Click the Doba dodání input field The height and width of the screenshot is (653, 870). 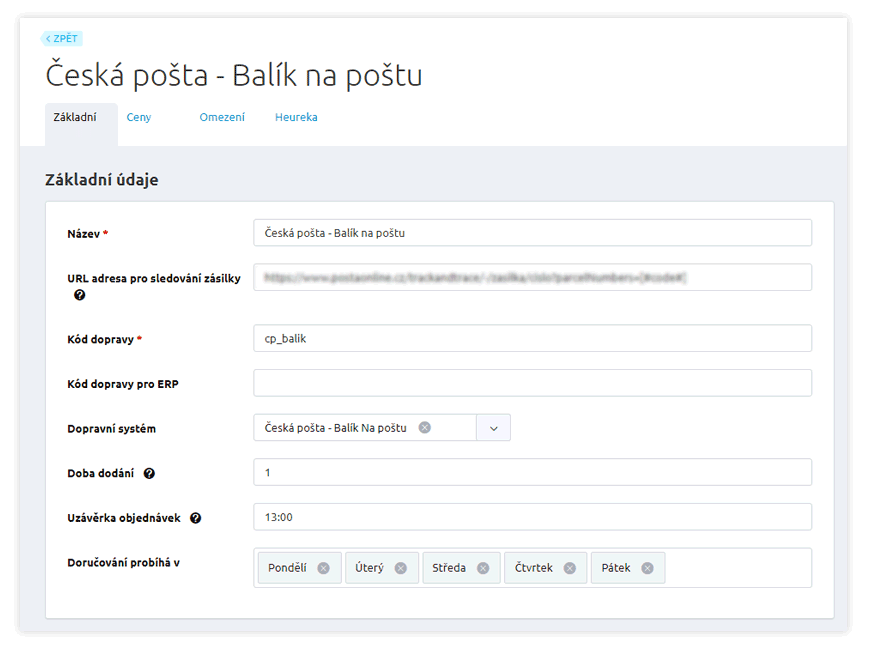click(533, 472)
